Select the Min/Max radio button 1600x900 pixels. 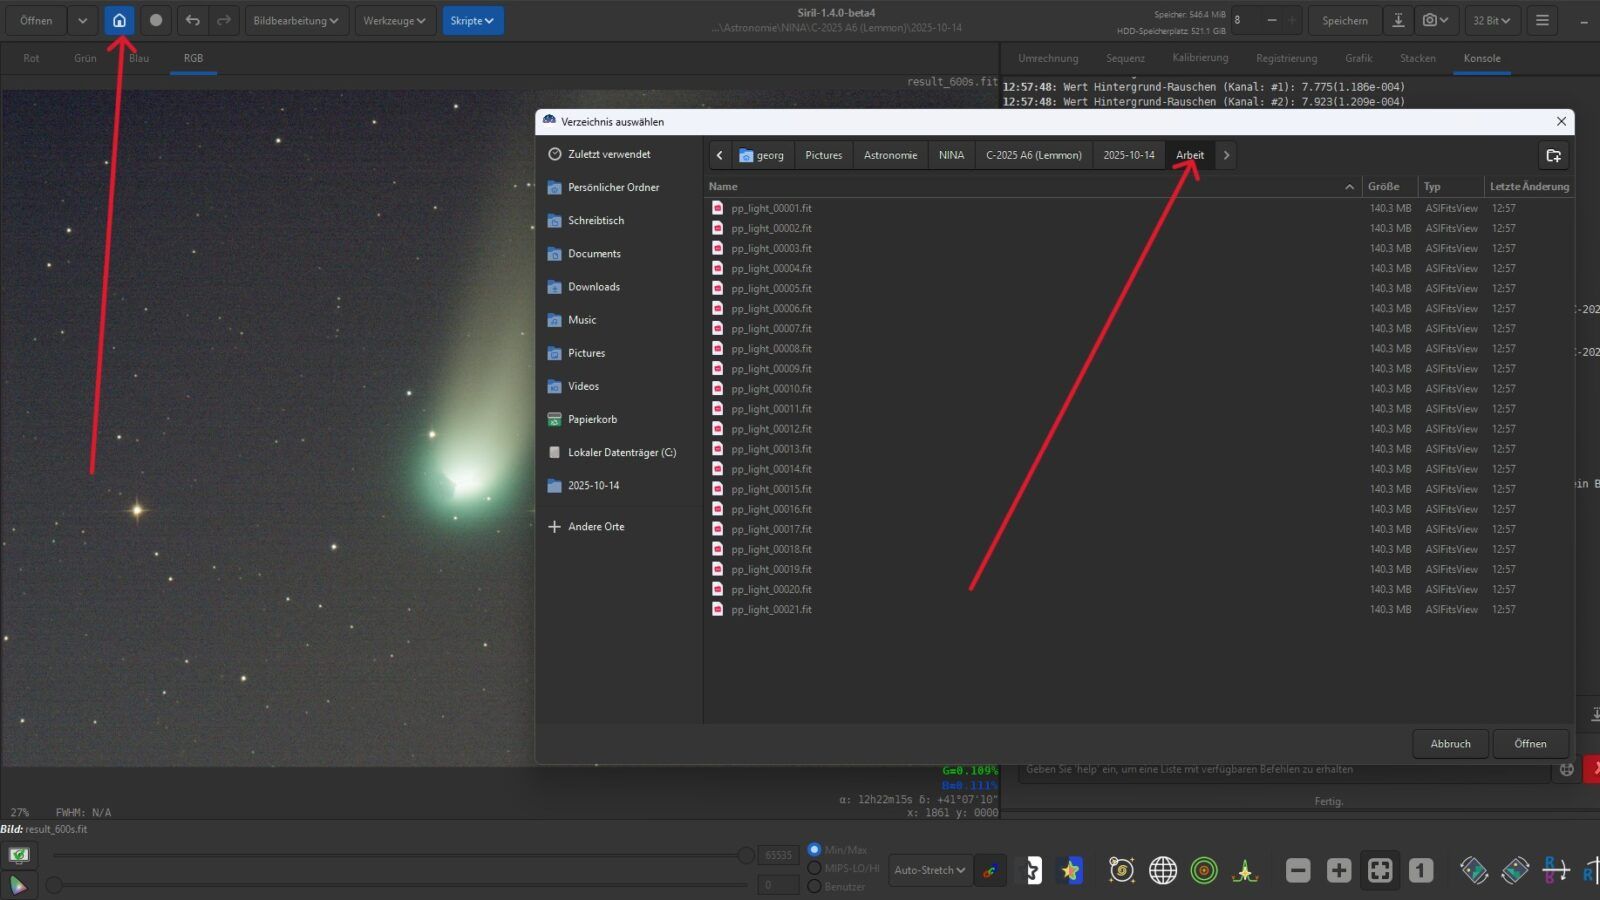click(814, 849)
